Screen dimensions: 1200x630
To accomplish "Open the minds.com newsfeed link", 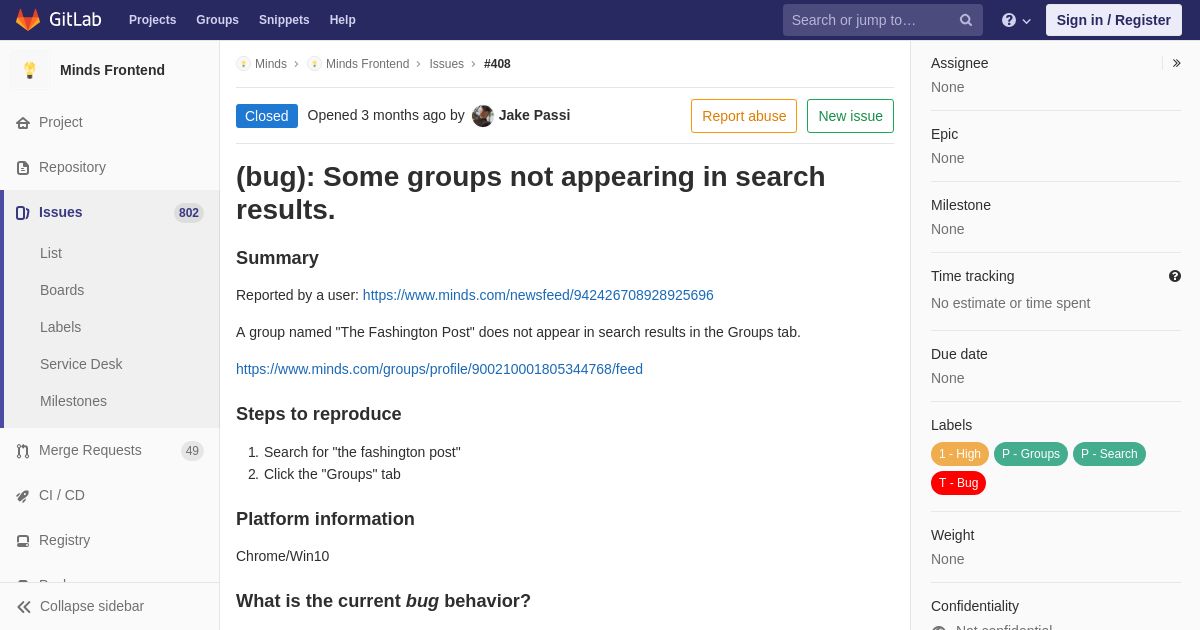I will pyautogui.click(x=538, y=295).
